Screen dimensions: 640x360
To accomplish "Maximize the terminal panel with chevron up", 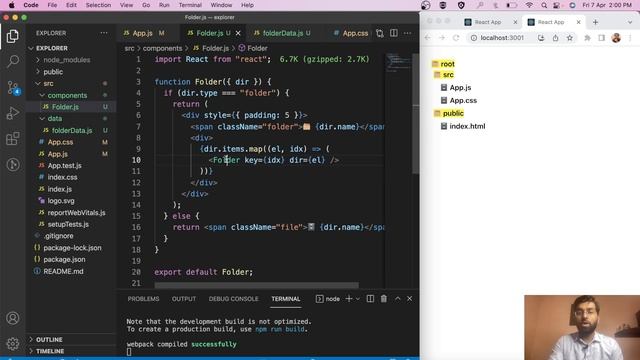I will click(x=398, y=299).
